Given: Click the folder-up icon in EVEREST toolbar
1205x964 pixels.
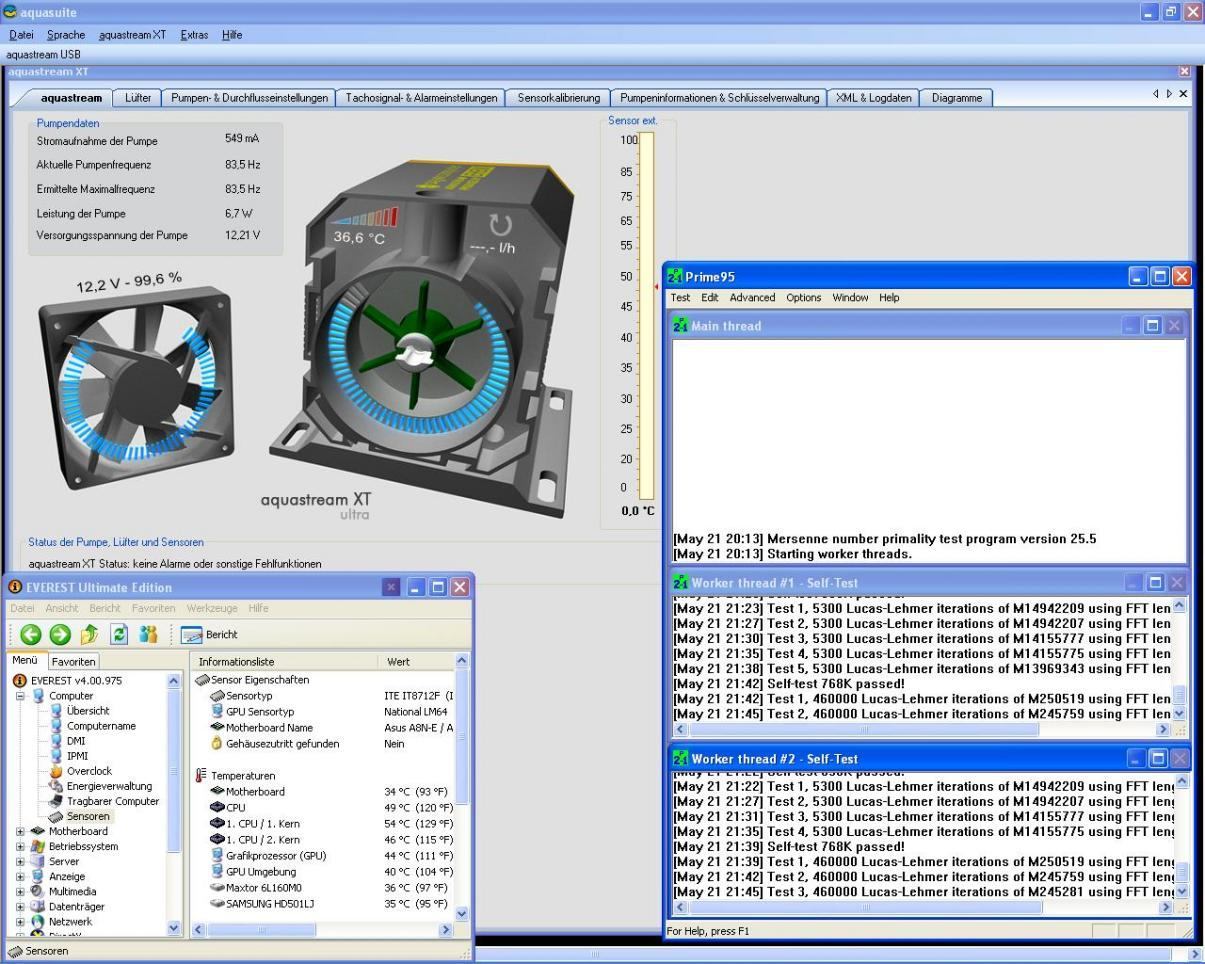Looking at the screenshot, I should [x=90, y=634].
